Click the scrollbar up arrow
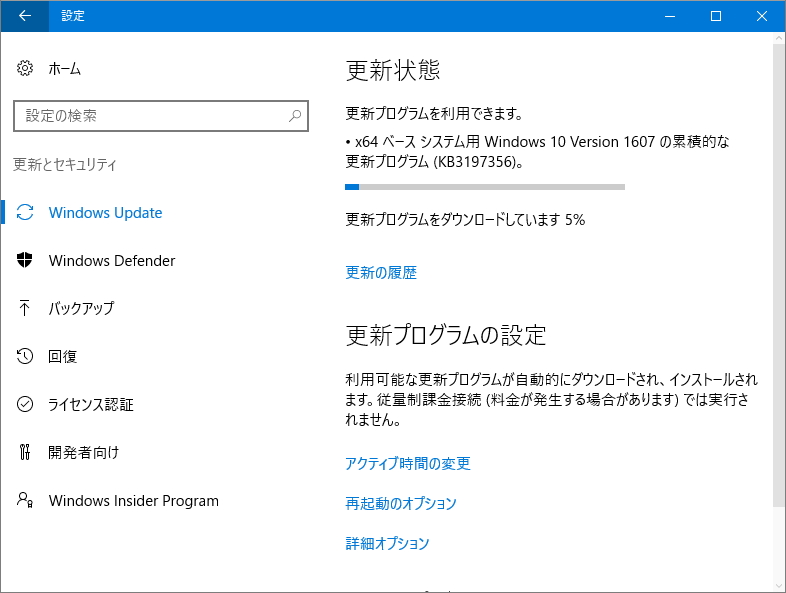Screen dimensions: 786x593 pyautogui.click(x=779, y=38)
